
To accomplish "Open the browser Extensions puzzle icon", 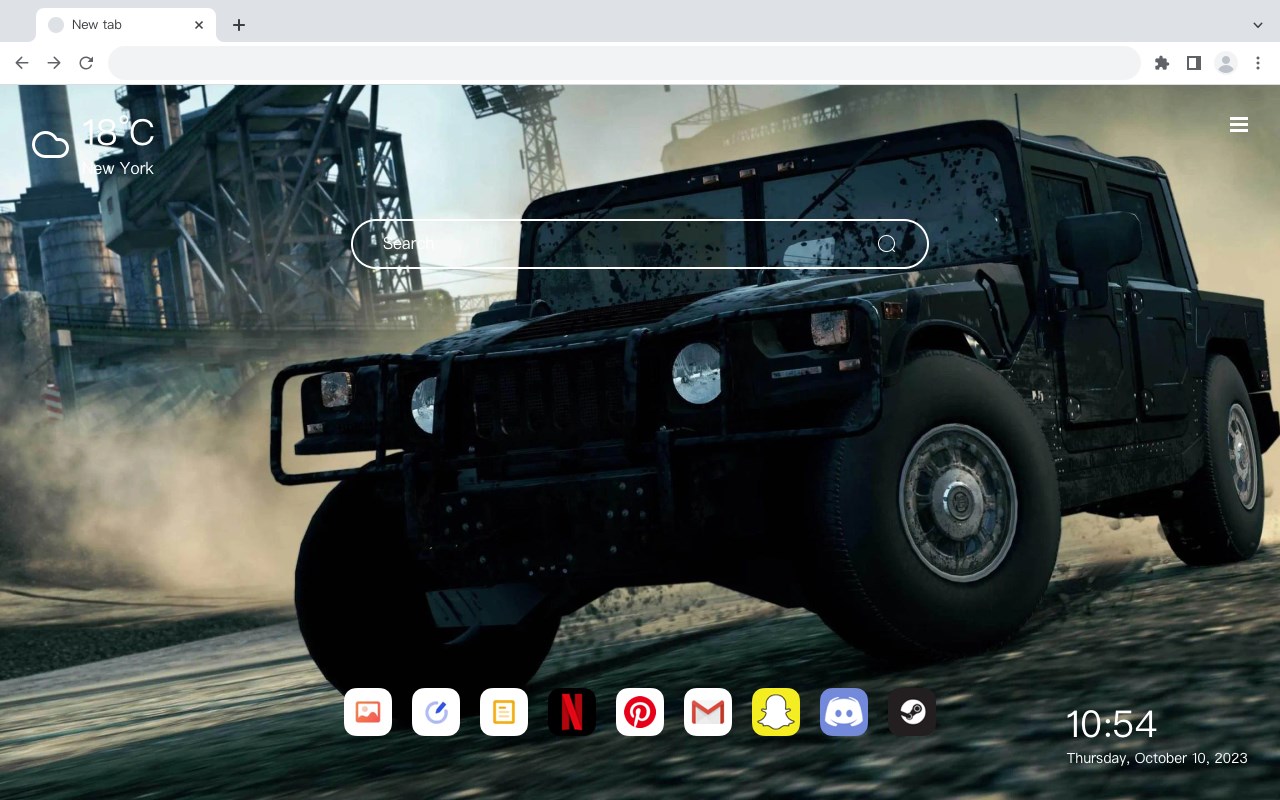I will (1161, 63).
